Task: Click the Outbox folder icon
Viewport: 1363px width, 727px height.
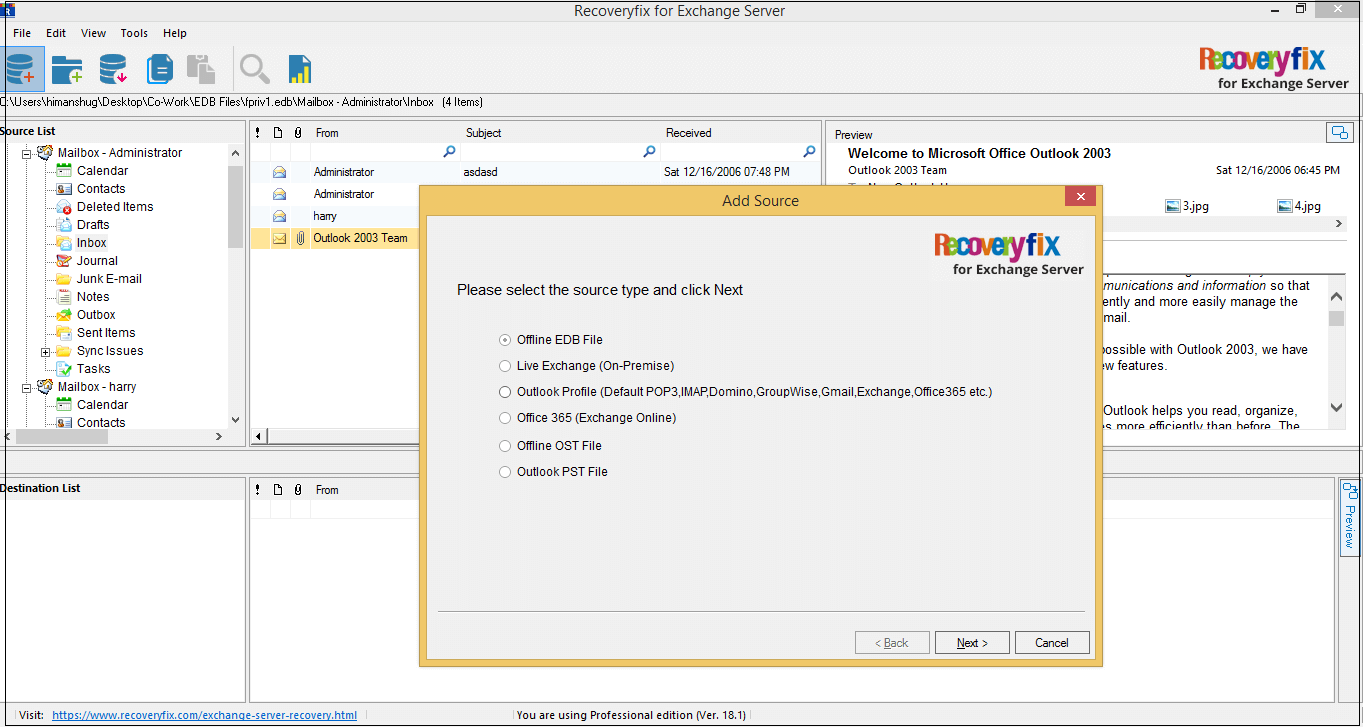Action: (x=64, y=315)
